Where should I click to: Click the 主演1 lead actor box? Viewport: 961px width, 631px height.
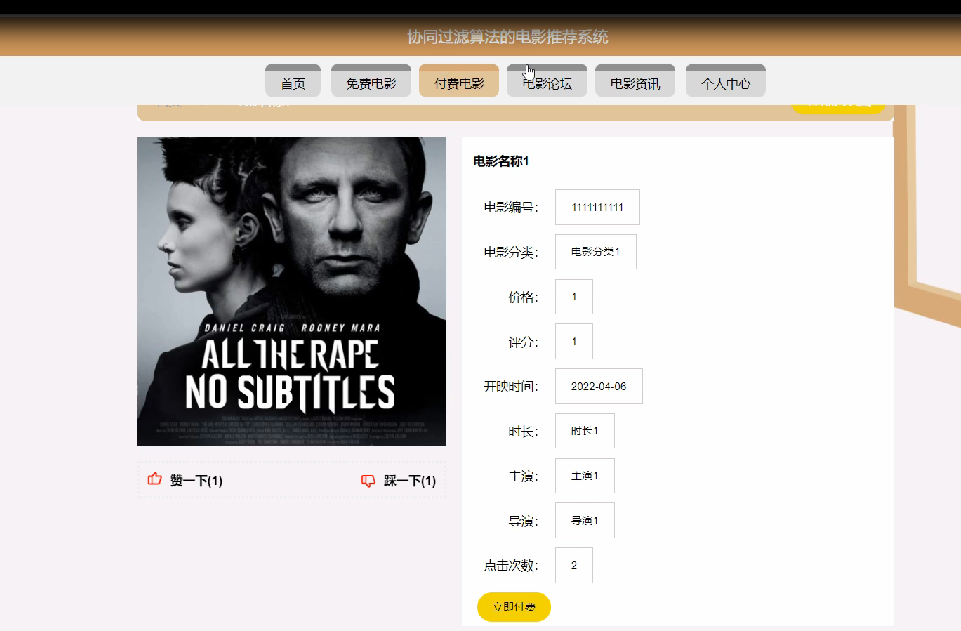point(585,475)
